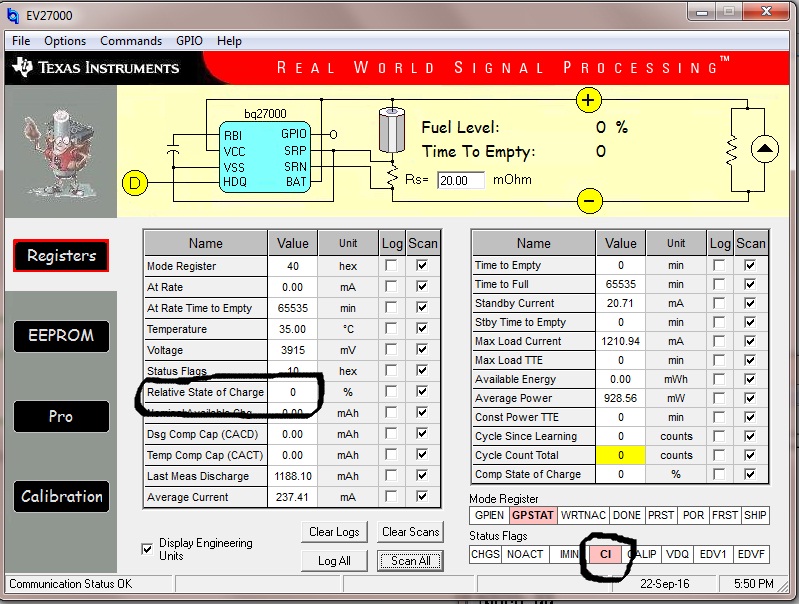Click the Max Load Current value 1210.94

click(621, 341)
